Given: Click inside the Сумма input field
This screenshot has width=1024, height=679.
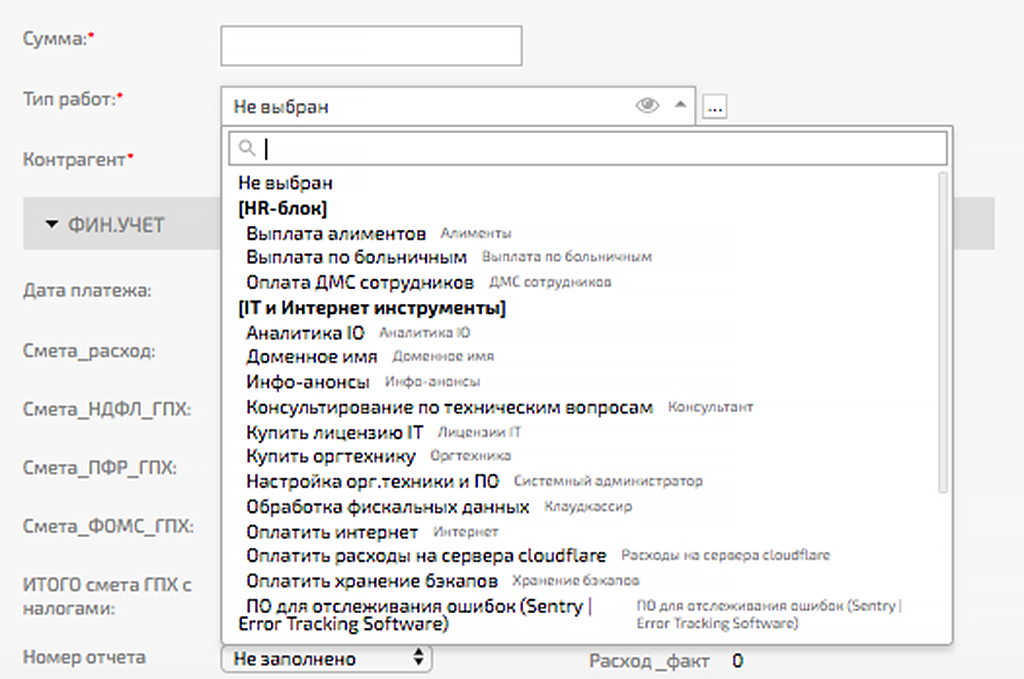Looking at the screenshot, I should click(370, 45).
